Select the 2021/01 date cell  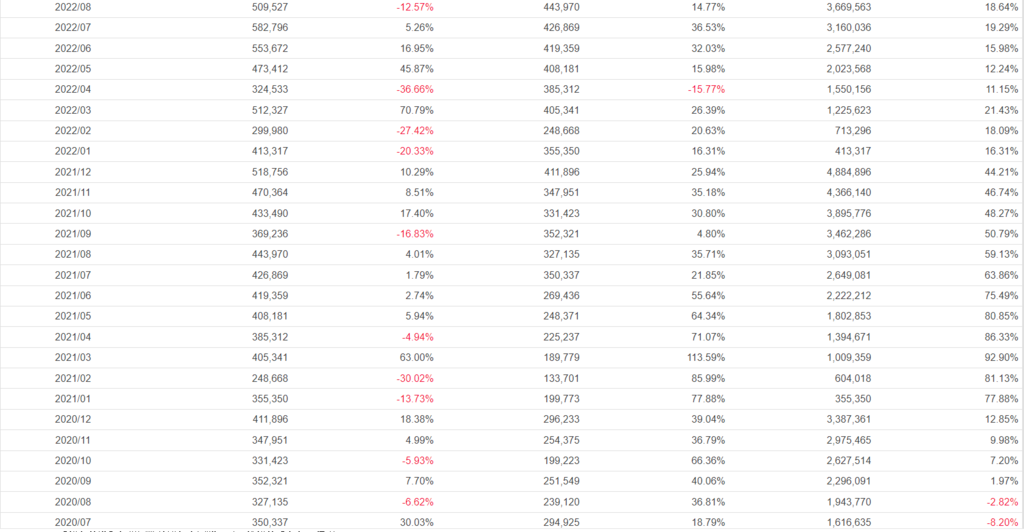[x=71, y=398]
